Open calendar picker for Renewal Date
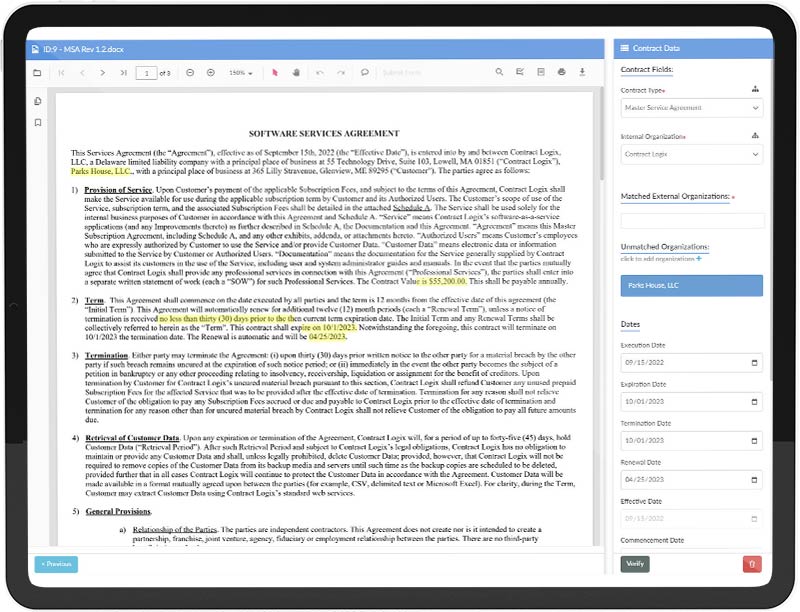The image size is (800, 612). (755, 480)
